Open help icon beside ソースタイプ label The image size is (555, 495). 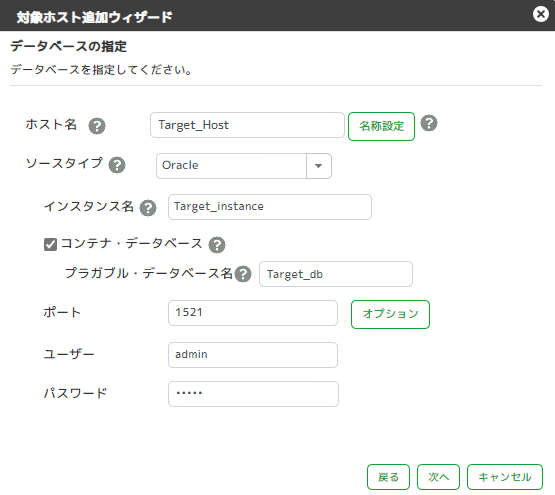pos(117,165)
